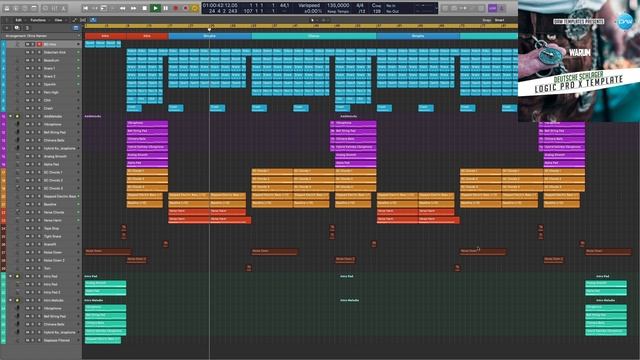Click the first Vibraphone track instrument icon

18,124
